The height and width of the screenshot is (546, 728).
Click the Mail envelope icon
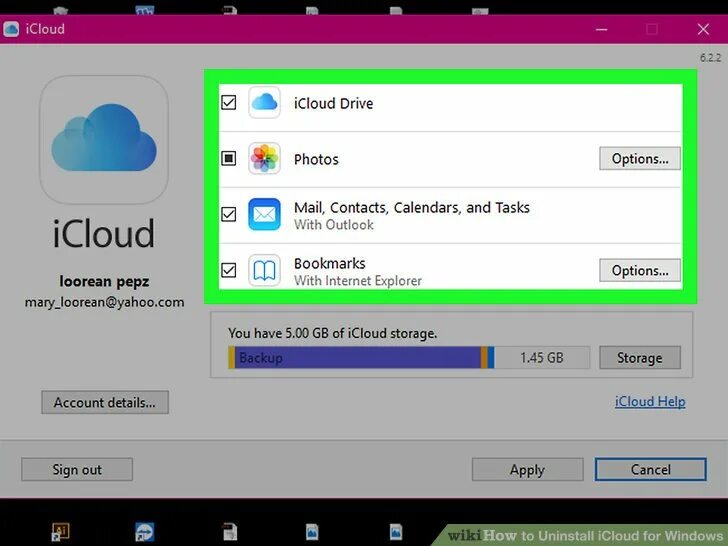(x=264, y=214)
